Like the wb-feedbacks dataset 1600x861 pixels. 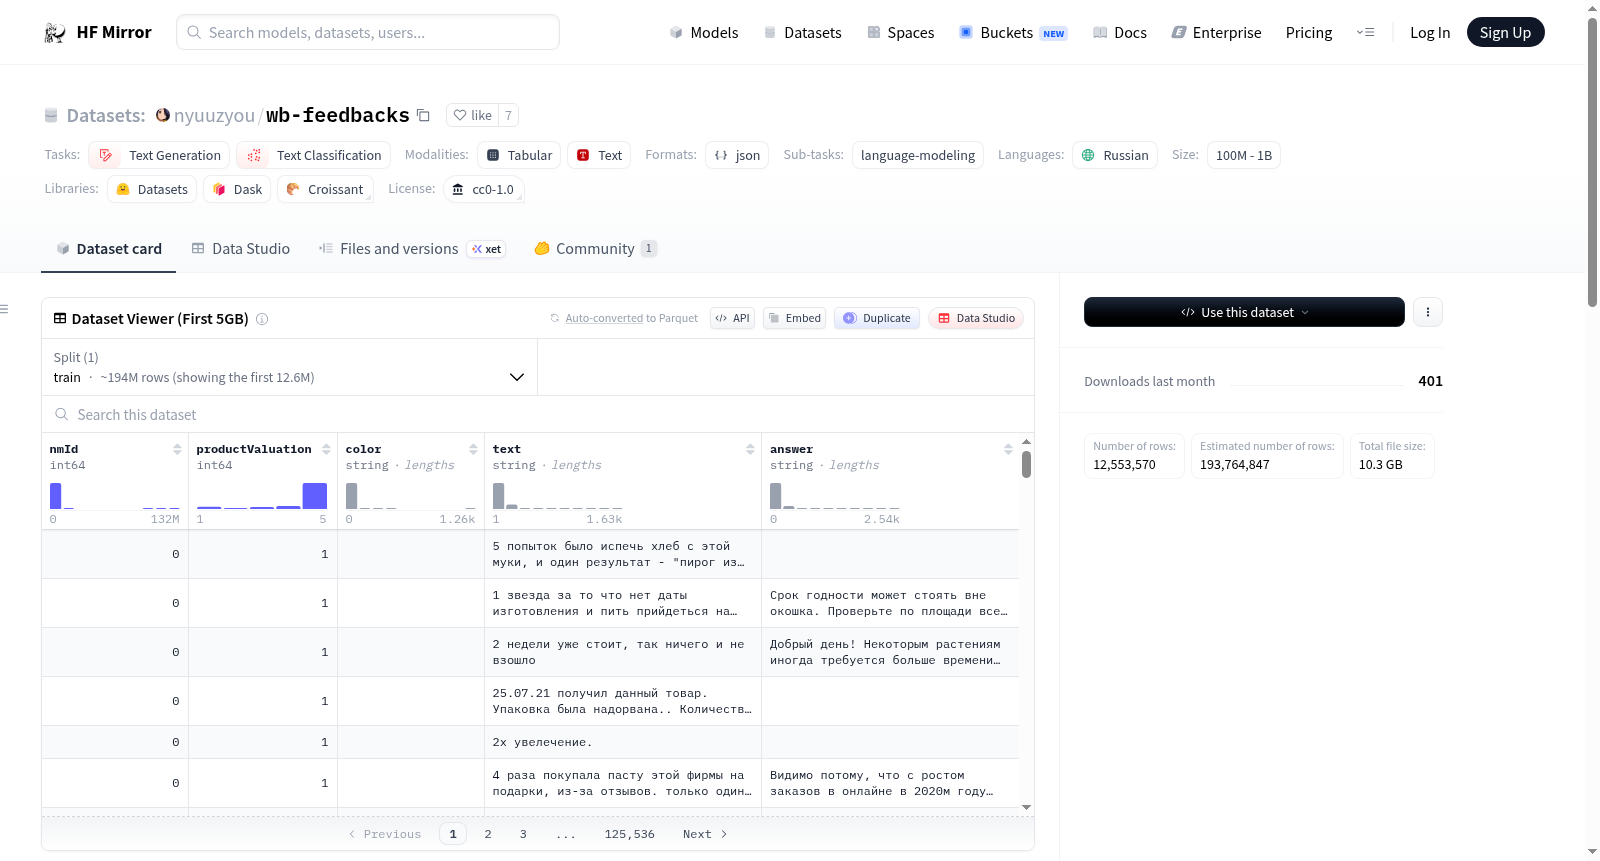click(x=473, y=115)
